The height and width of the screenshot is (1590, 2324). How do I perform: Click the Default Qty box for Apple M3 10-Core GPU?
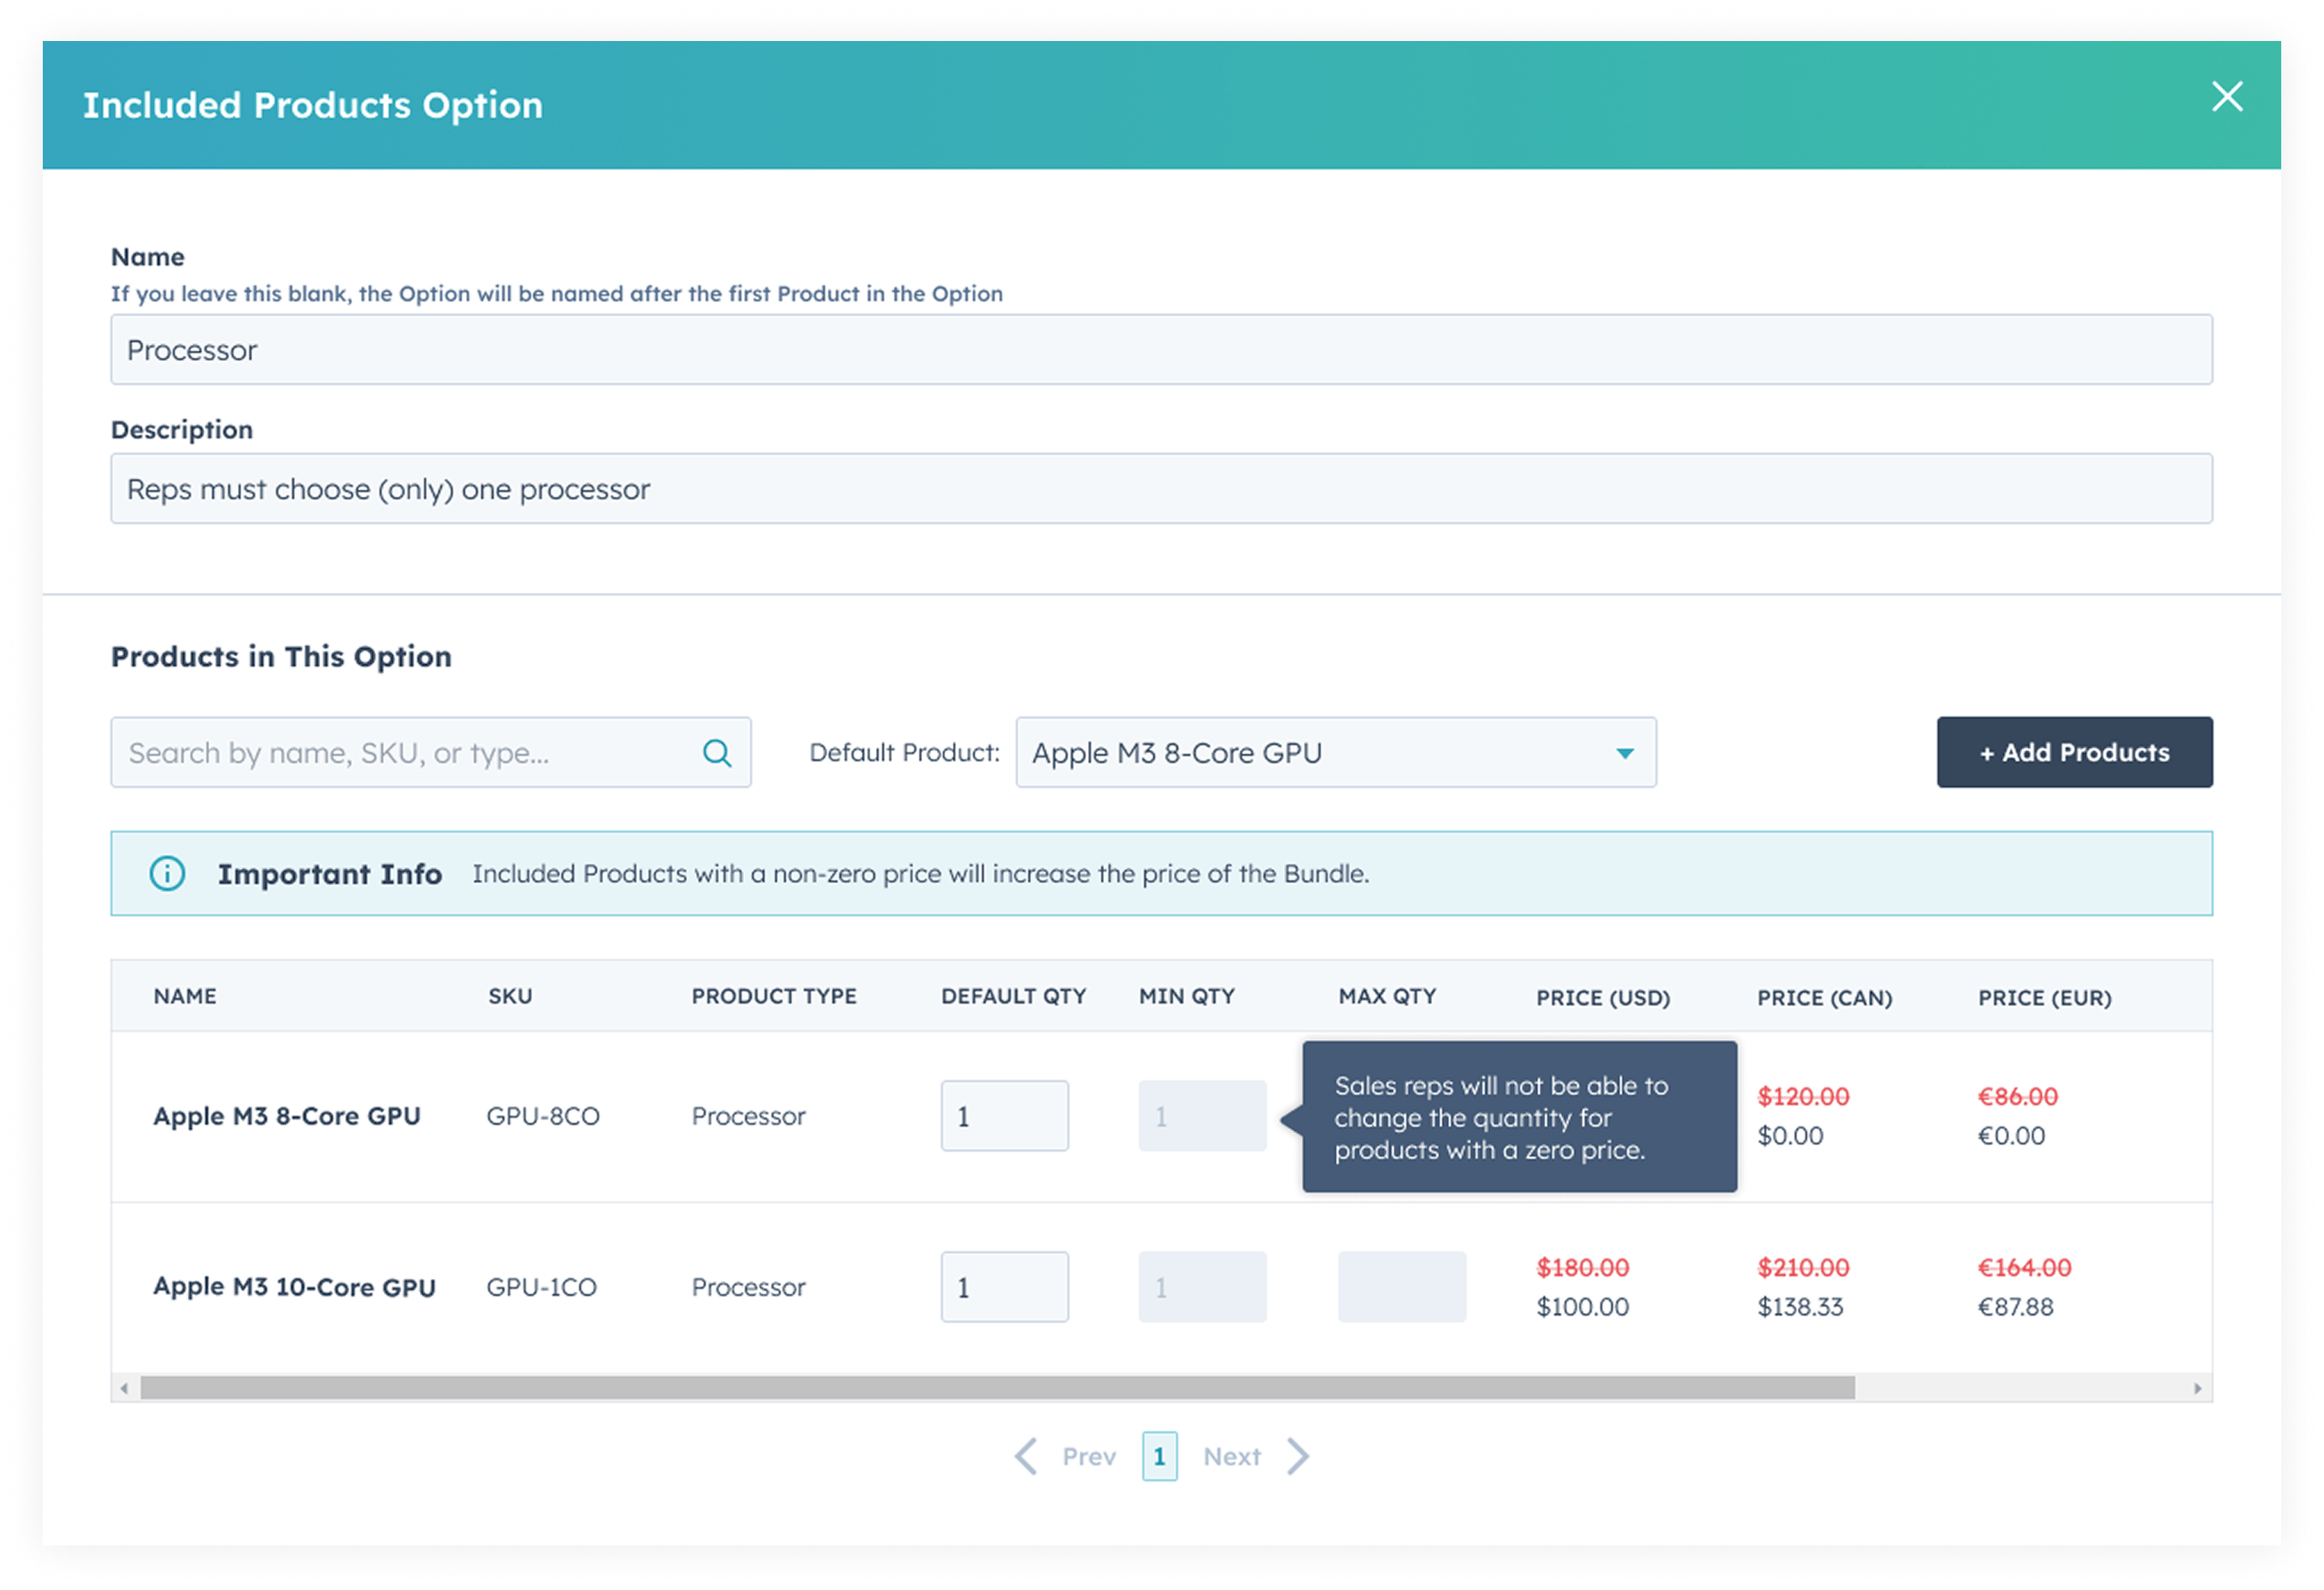click(x=1004, y=1287)
